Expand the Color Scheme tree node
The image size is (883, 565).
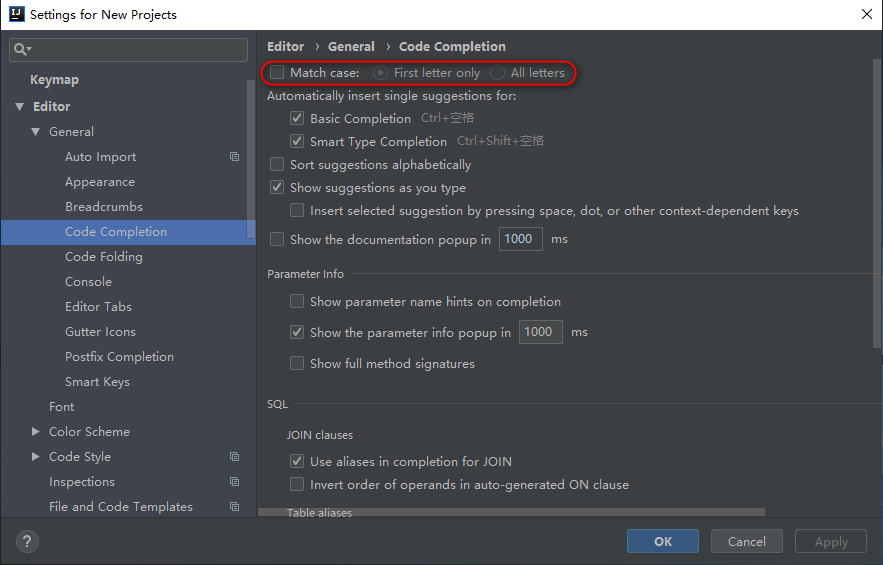pos(35,431)
